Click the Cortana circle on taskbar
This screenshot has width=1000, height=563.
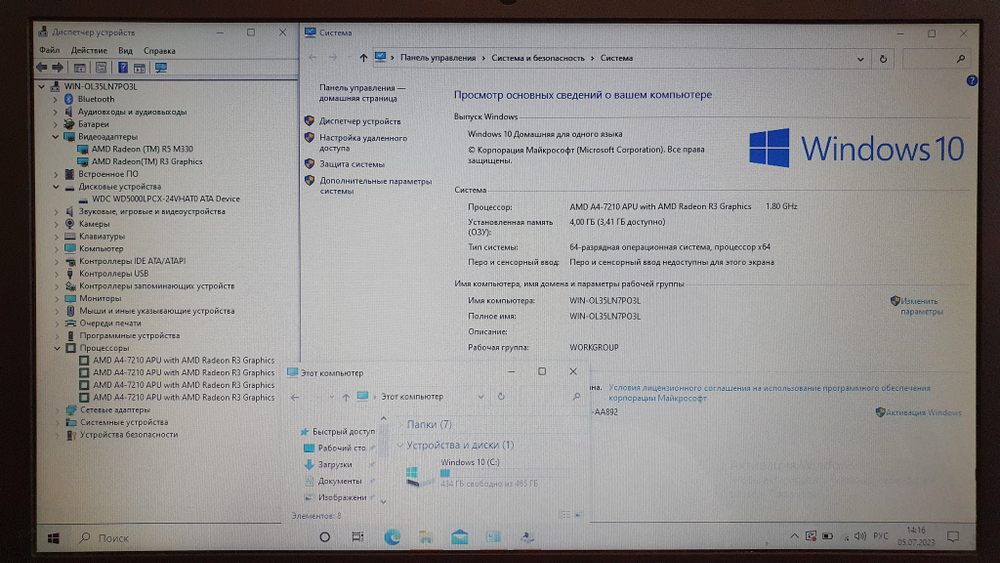tap(325, 537)
